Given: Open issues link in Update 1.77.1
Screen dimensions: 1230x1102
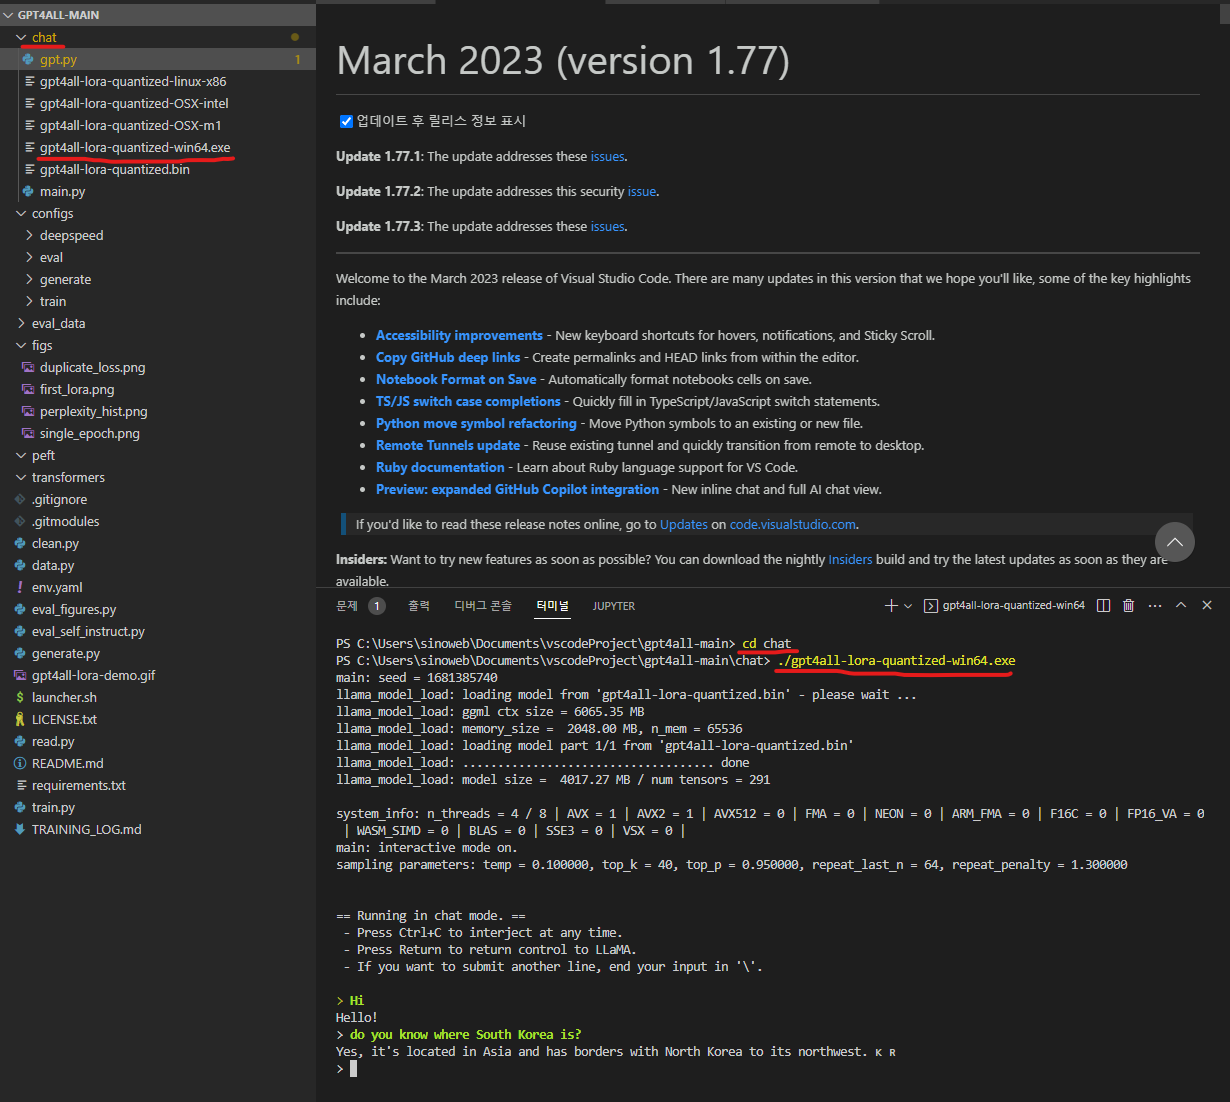Looking at the screenshot, I should (x=607, y=156).
